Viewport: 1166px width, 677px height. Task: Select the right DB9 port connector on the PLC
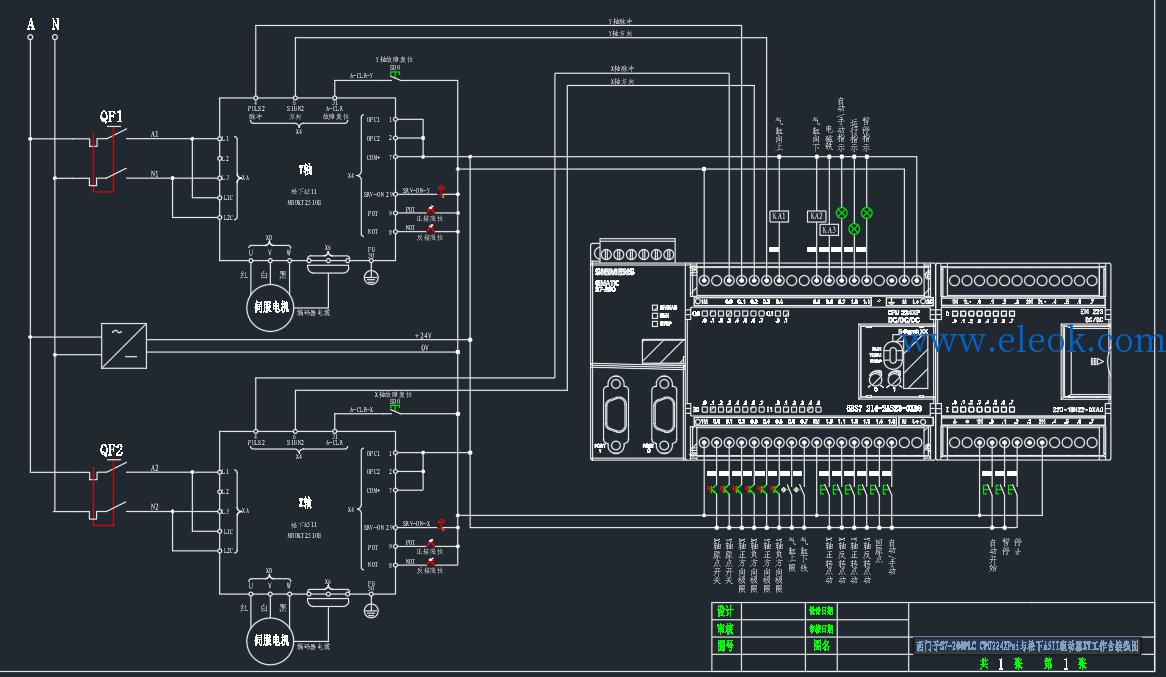(663, 415)
